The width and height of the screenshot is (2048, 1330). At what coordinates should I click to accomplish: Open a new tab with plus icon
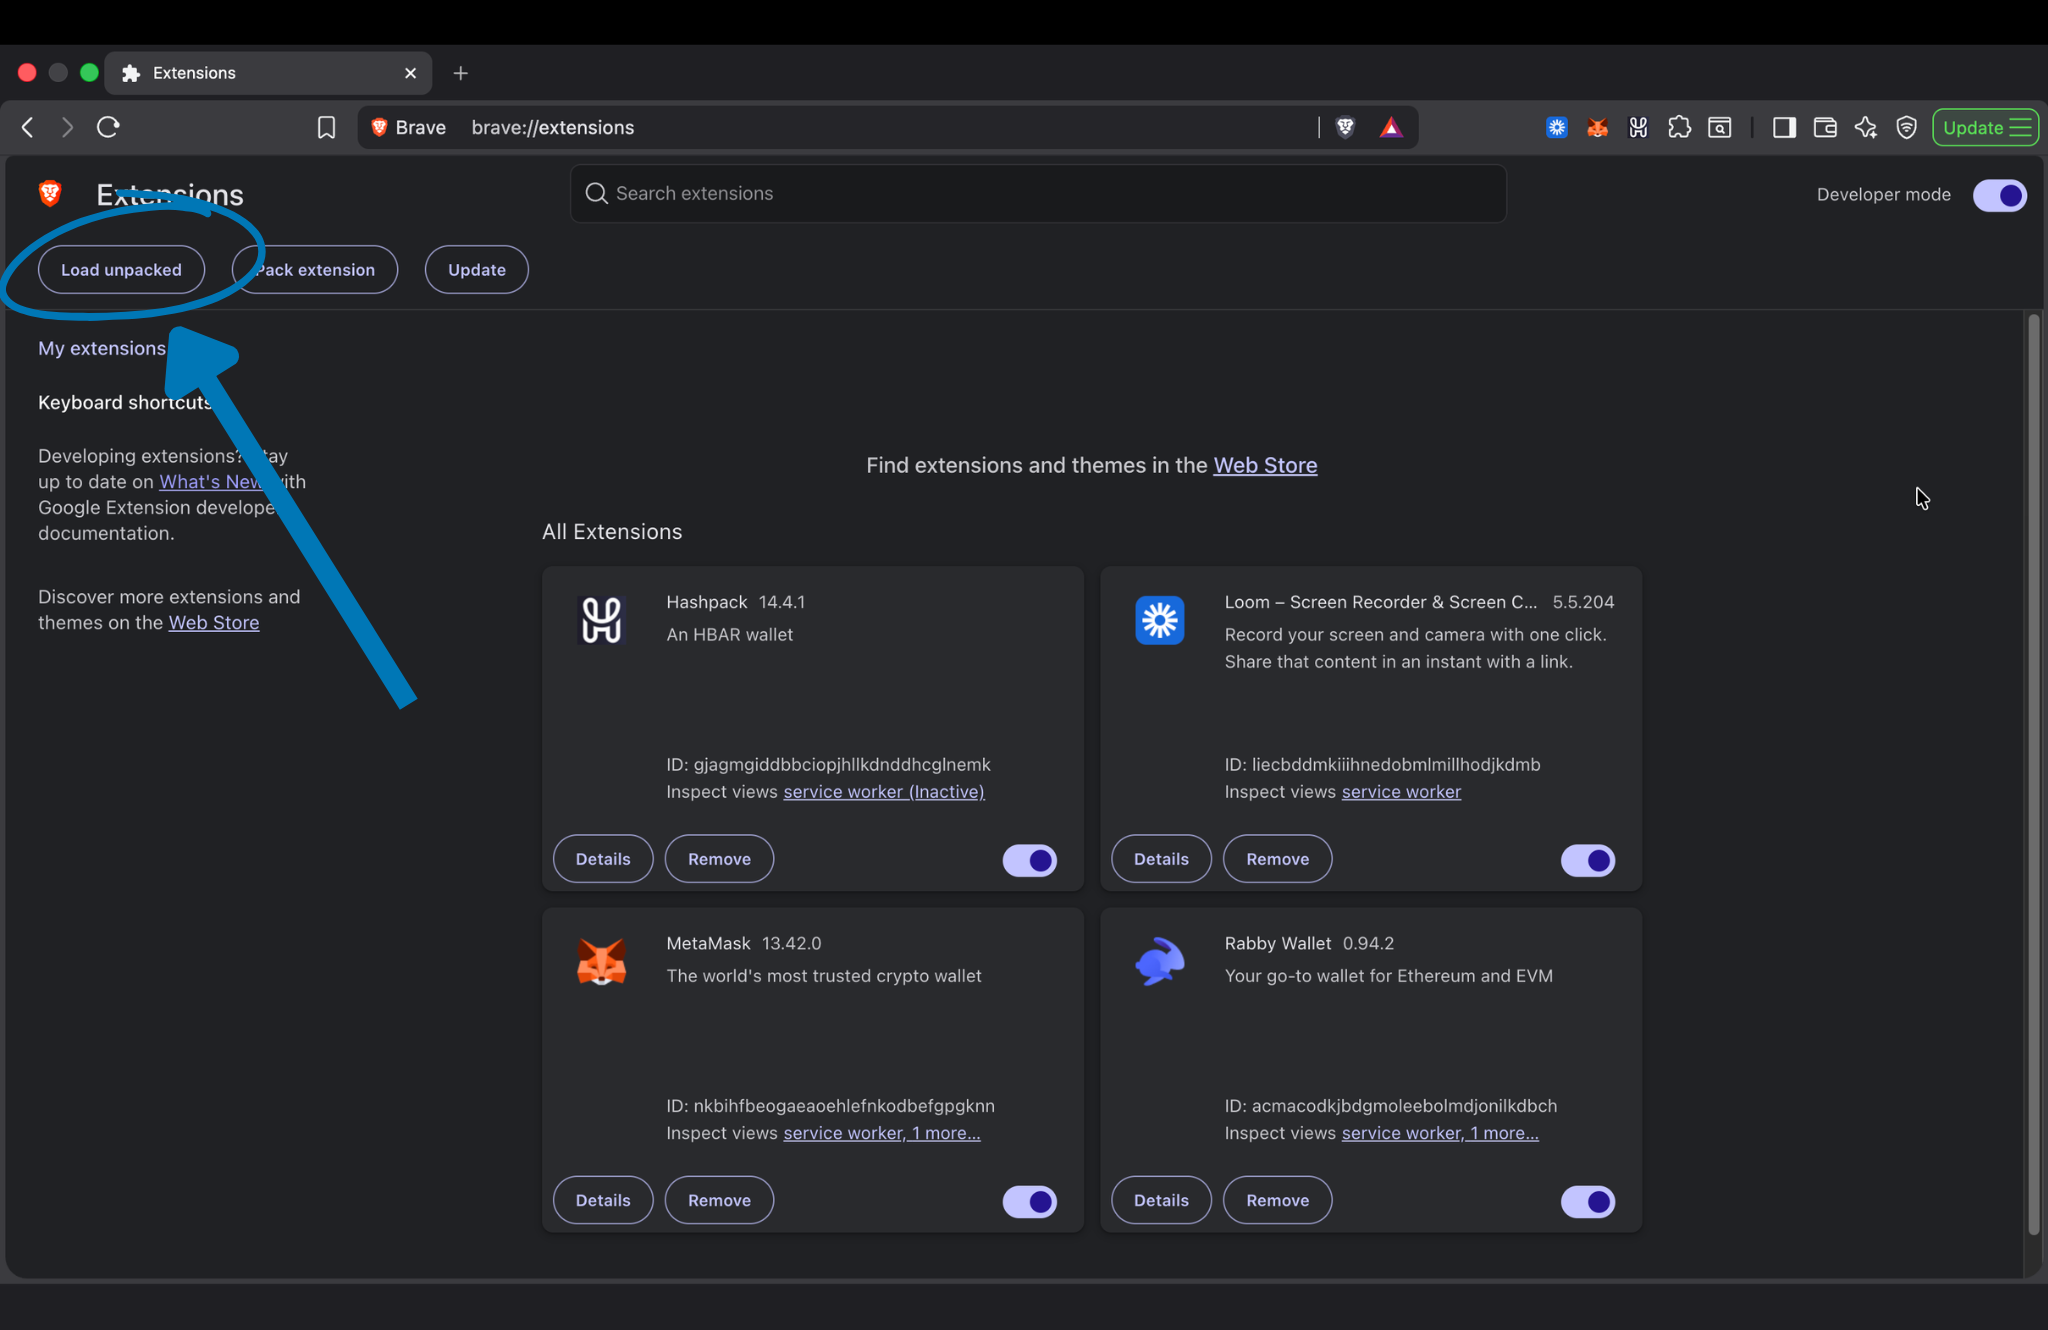pyautogui.click(x=460, y=73)
